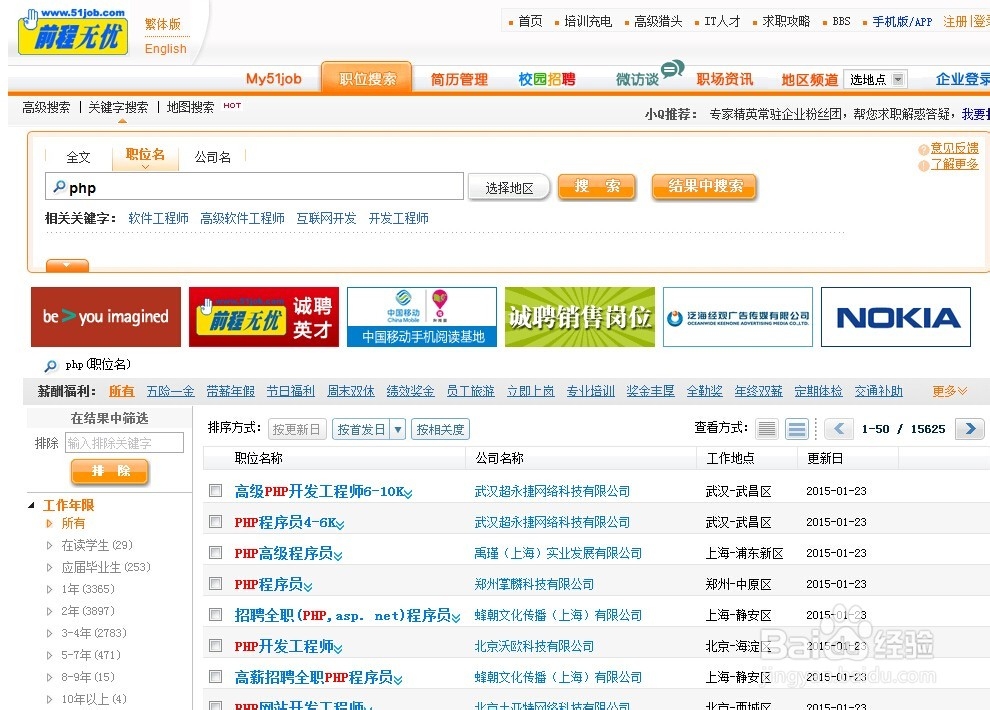Open the 地图搜索 link
Viewport: 990px width, 710px height.
pos(190,107)
